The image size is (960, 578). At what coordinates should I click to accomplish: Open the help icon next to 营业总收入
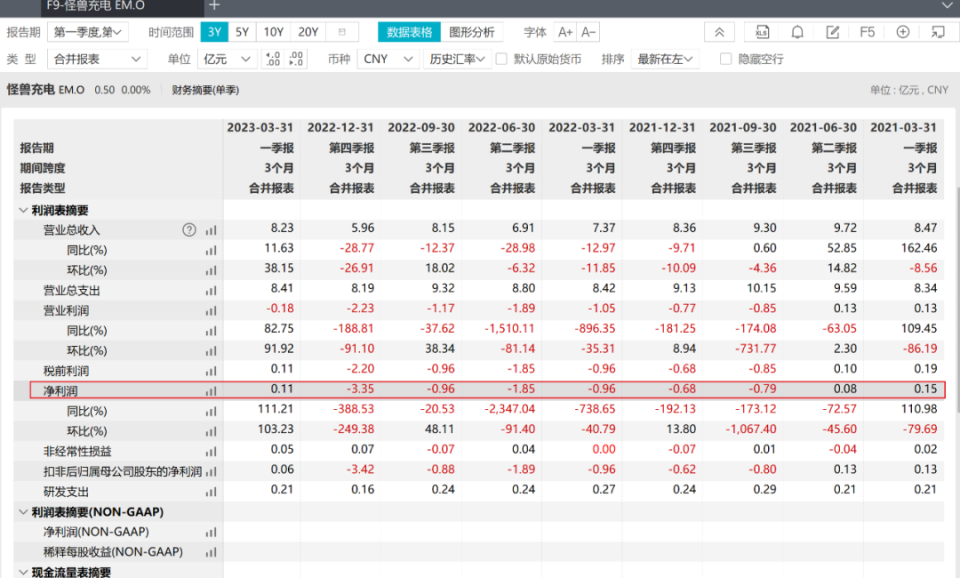[x=189, y=230]
